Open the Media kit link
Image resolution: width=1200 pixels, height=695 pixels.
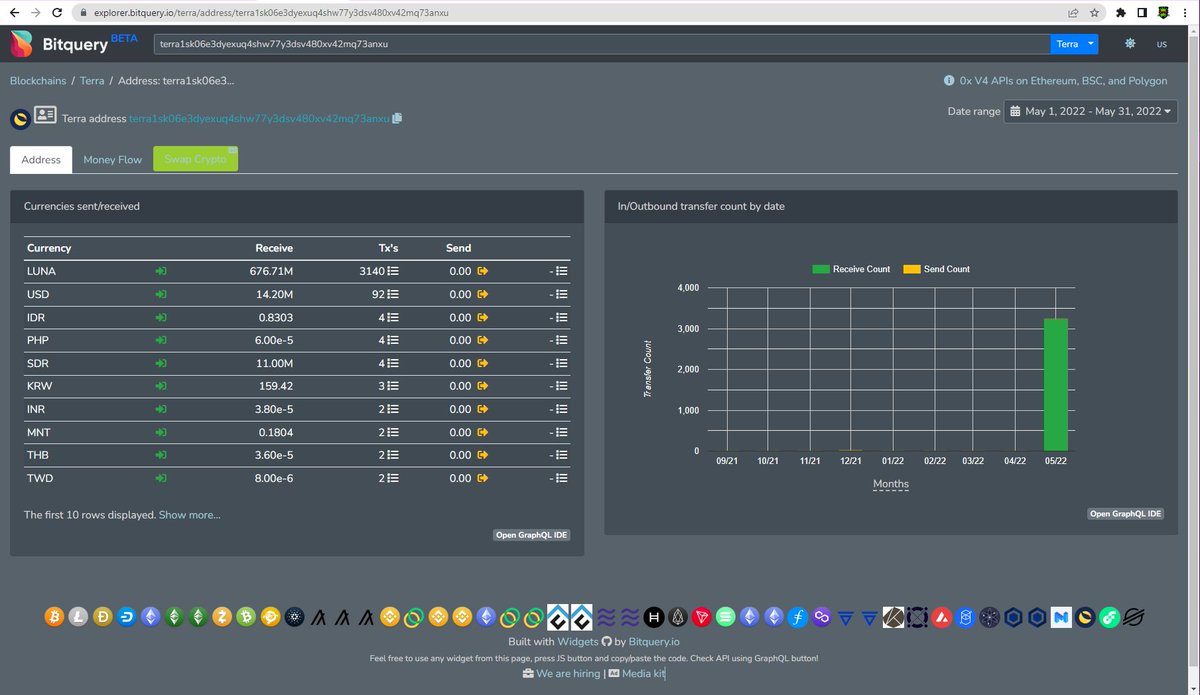click(x=636, y=674)
